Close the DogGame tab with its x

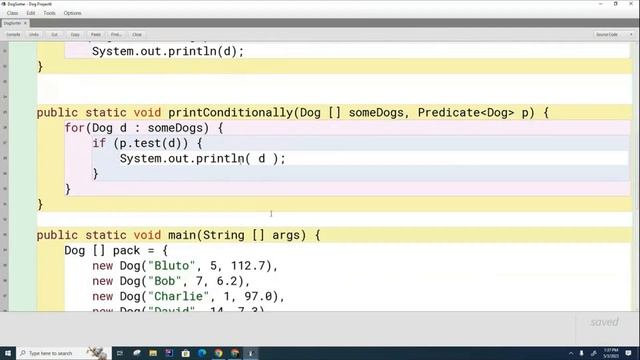click(25, 23)
